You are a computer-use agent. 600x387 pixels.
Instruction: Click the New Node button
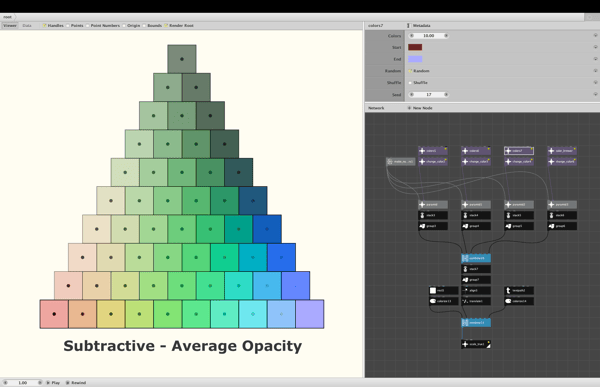pyautogui.click(x=420, y=108)
